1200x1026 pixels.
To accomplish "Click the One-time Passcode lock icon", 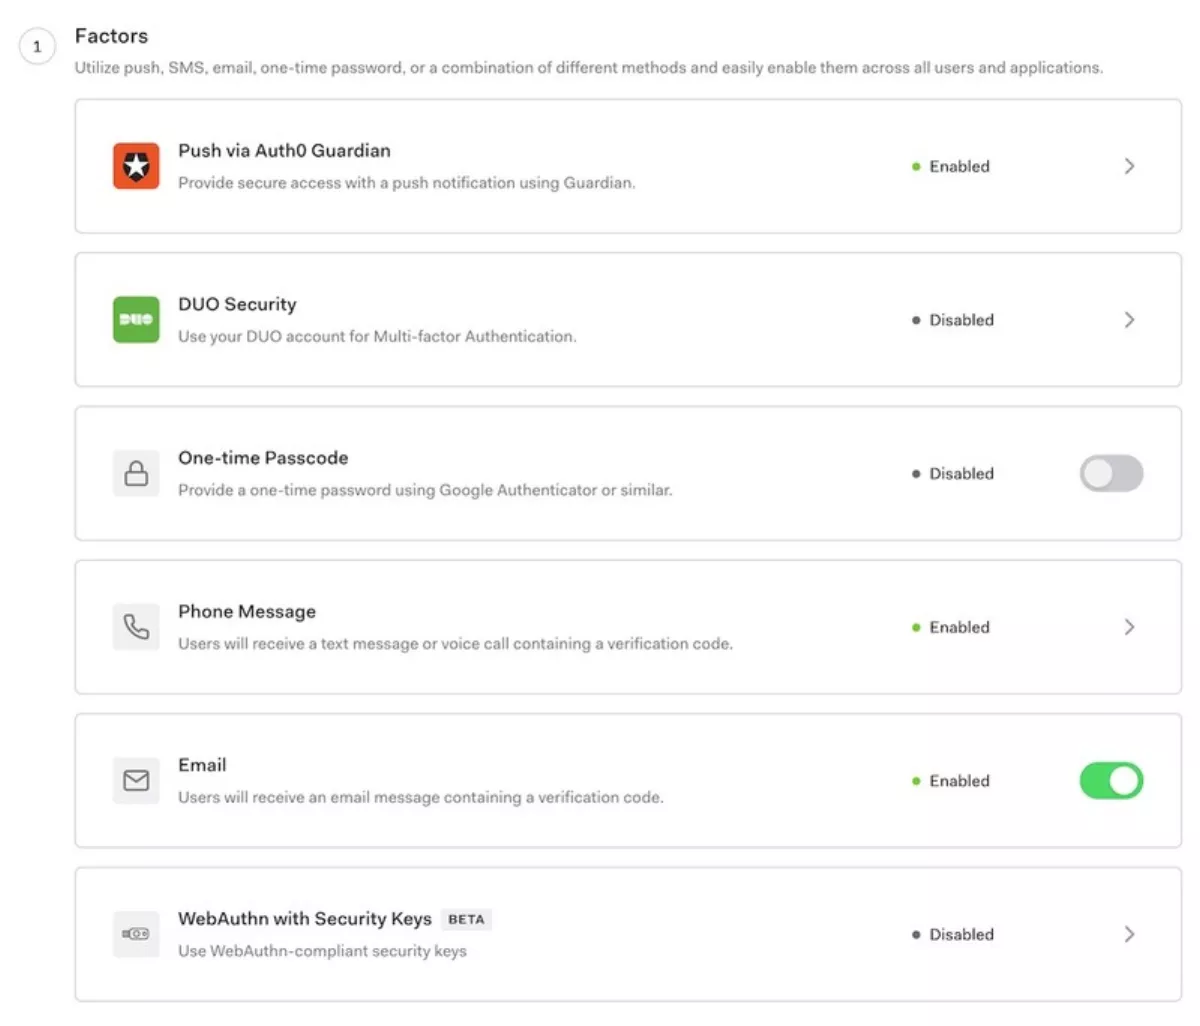I will click(136, 473).
